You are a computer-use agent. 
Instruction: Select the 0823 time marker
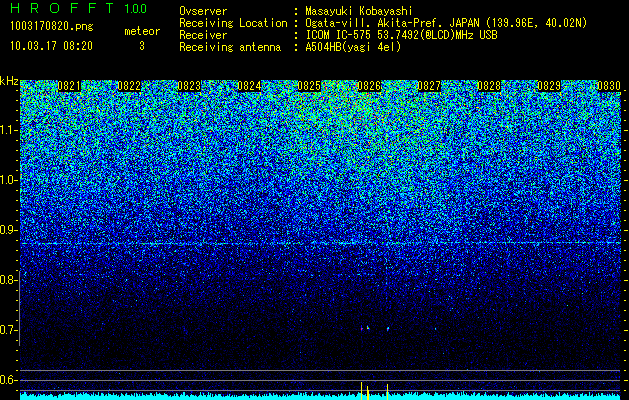pyautogui.click(x=189, y=86)
